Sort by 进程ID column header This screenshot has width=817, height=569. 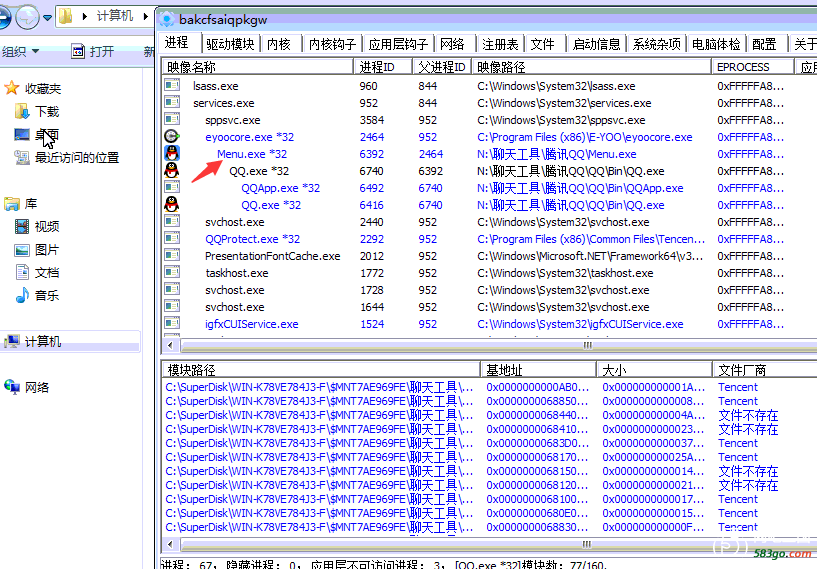[383, 67]
